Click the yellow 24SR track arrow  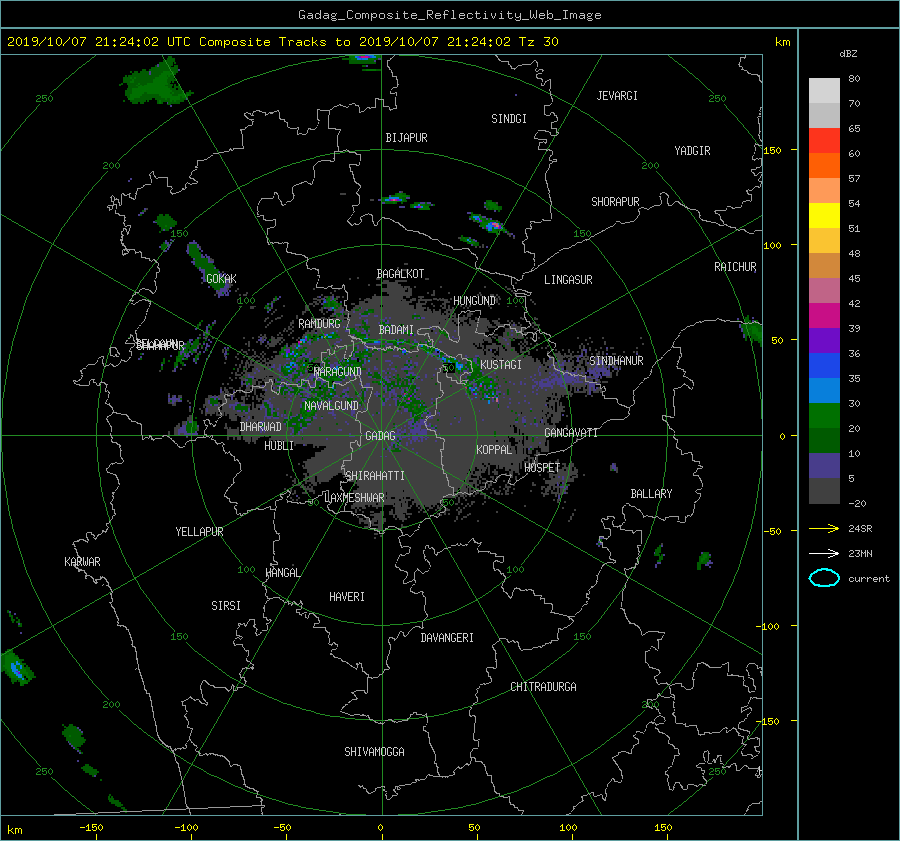pyautogui.click(x=824, y=528)
